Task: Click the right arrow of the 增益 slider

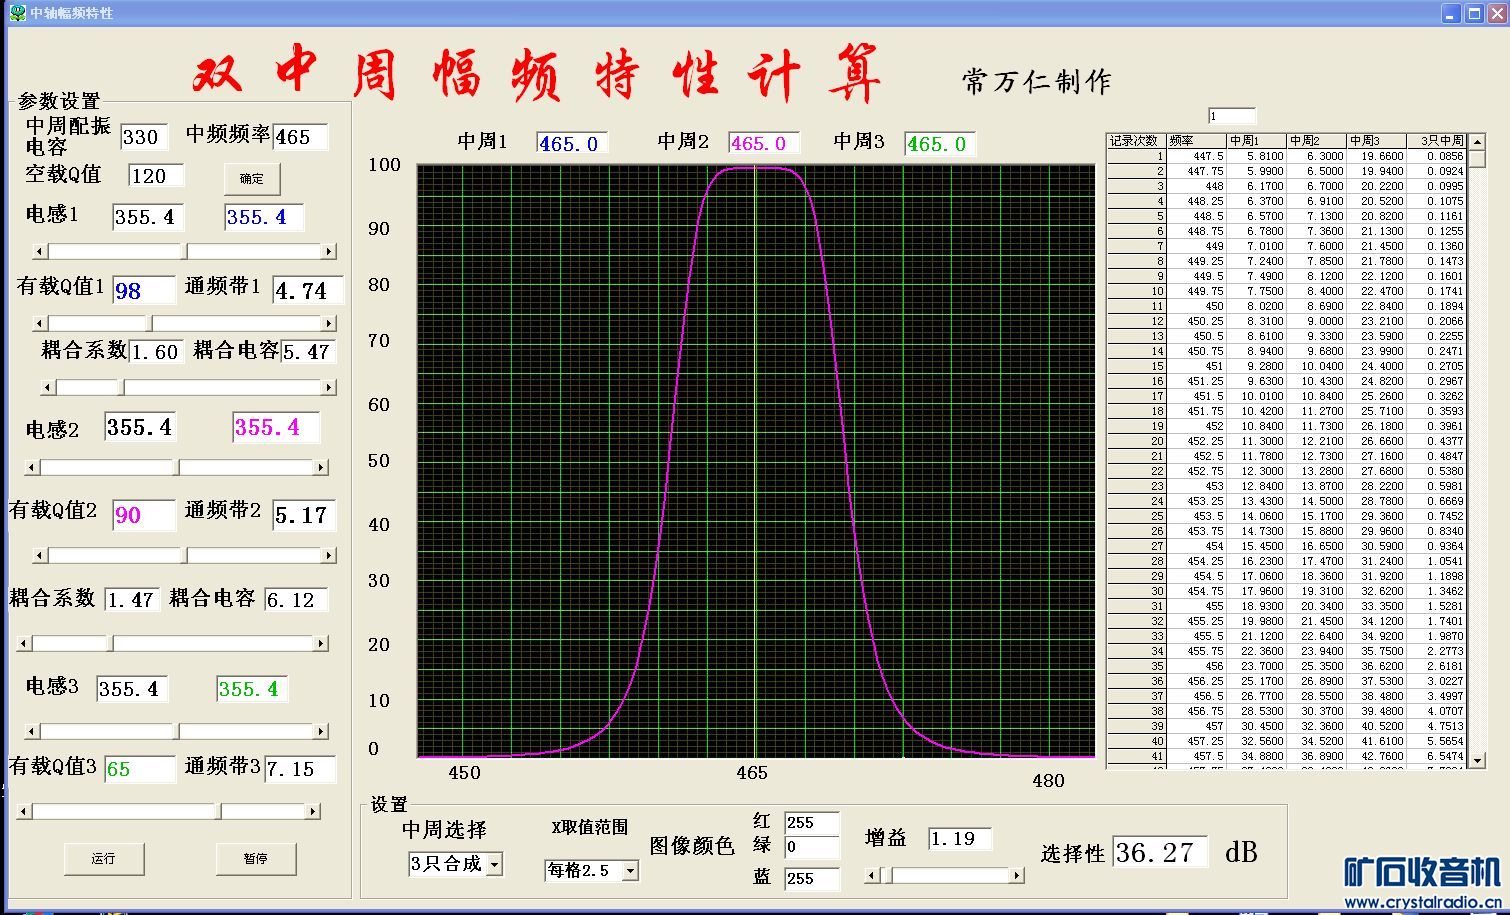Action: pyautogui.click(x=1017, y=875)
